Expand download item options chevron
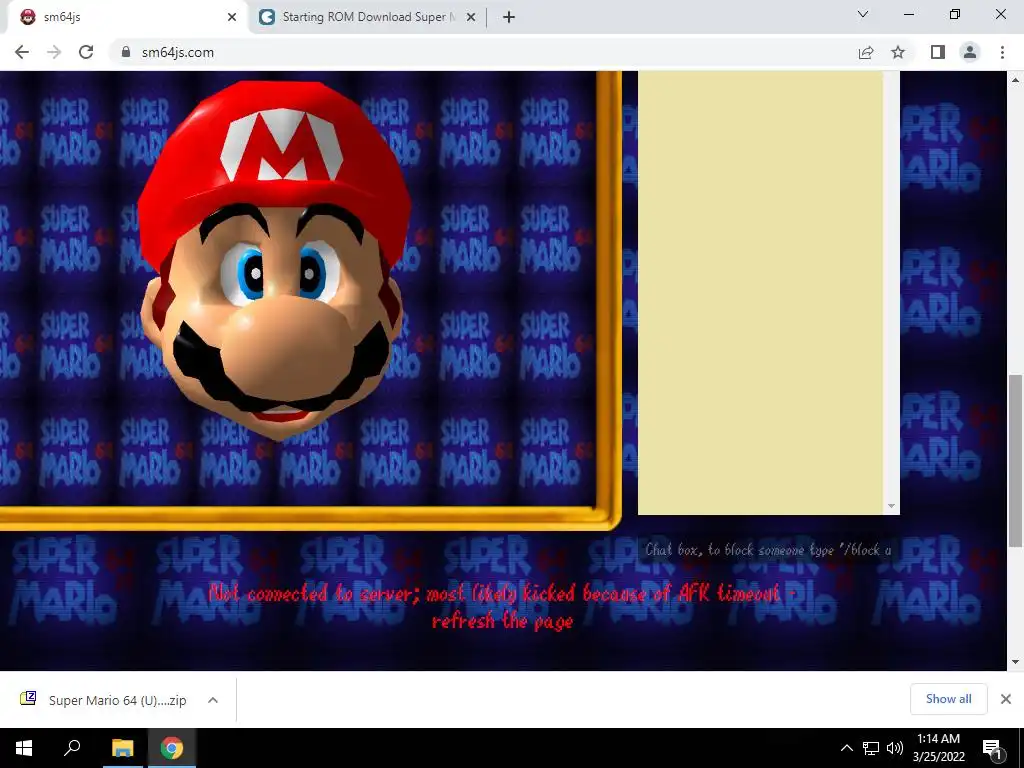The image size is (1024, 768). (212, 700)
